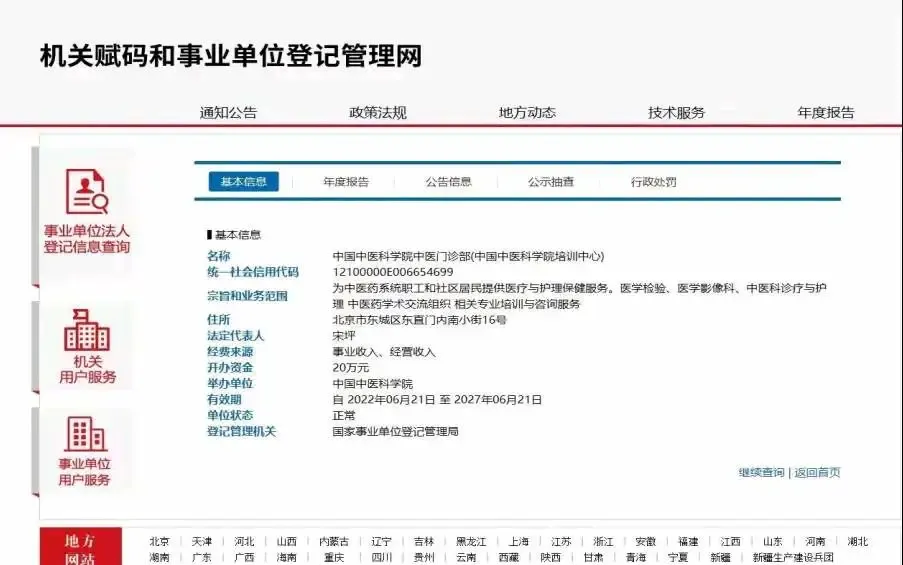The width and height of the screenshot is (903, 565).
Task: Open the 新疆生产建设兵团 local site link
Action: click(793, 558)
